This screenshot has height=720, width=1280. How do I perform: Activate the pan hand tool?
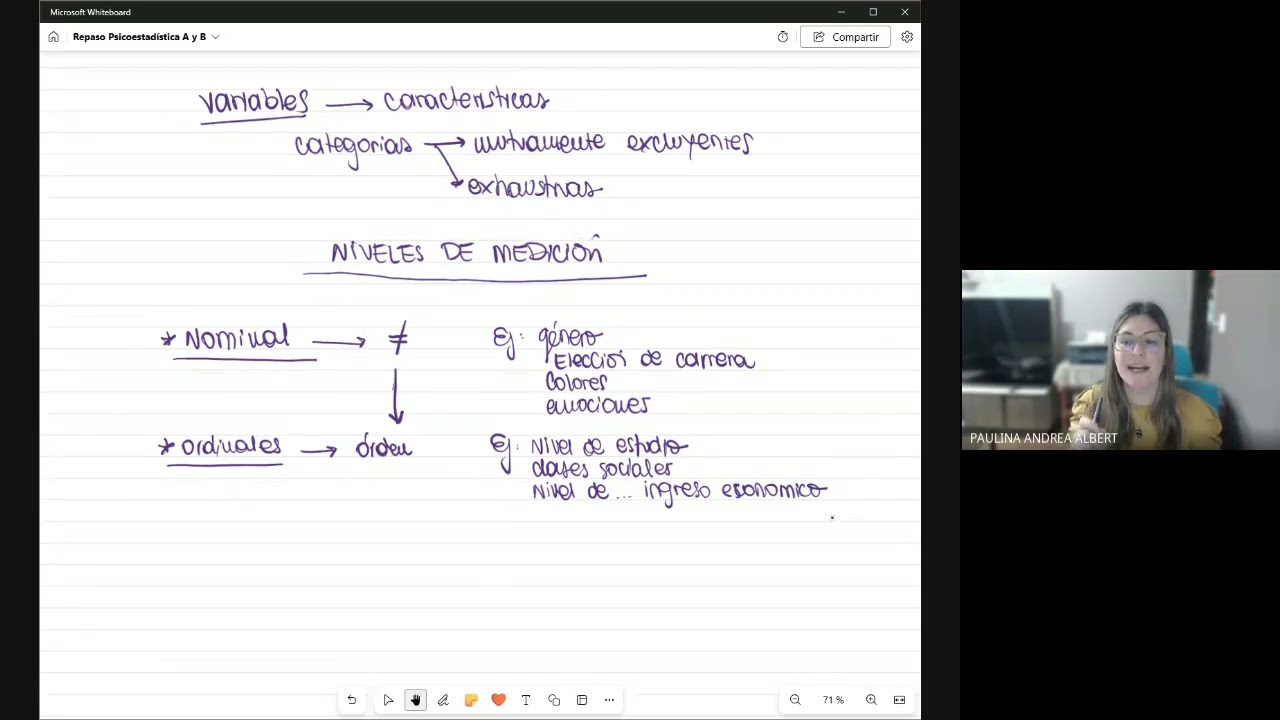(415, 700)
